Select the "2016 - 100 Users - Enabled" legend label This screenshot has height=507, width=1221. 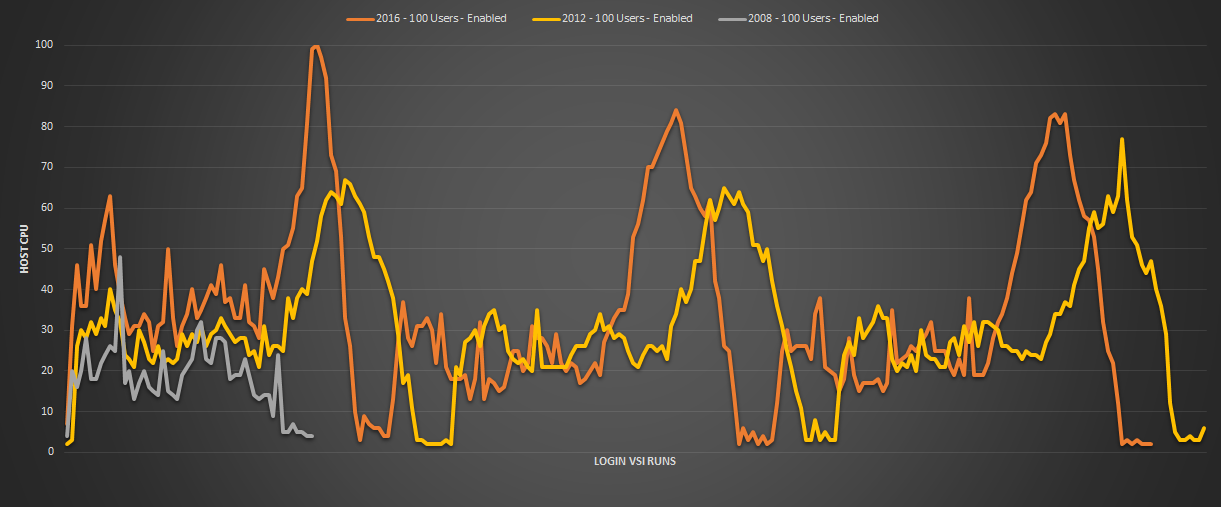pyautogui.click(x=443, y=18)
